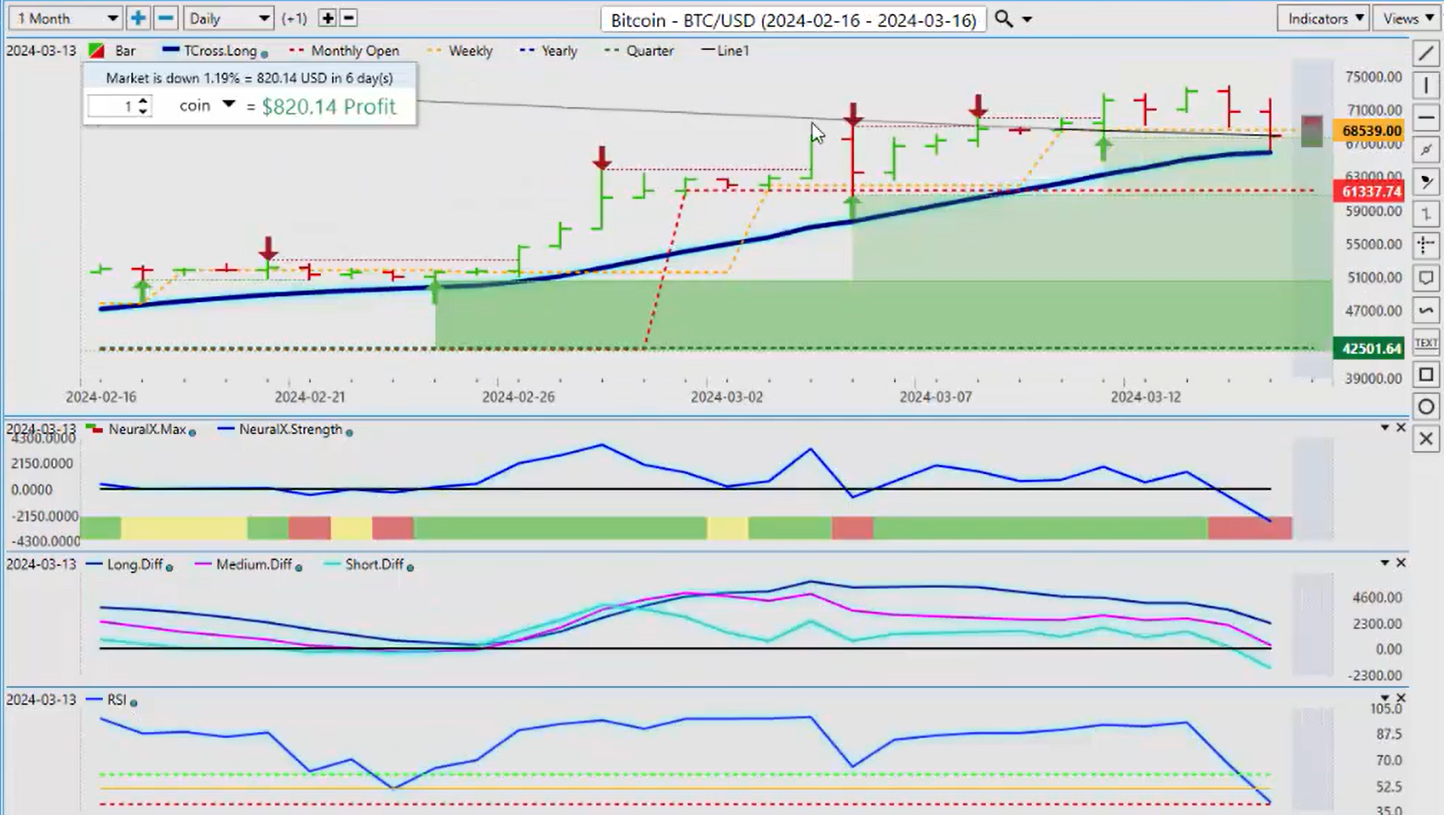Select the dotted crosshair tool
The height and width of the screenshot is (815, 1444).
(x=1426, y=245)
